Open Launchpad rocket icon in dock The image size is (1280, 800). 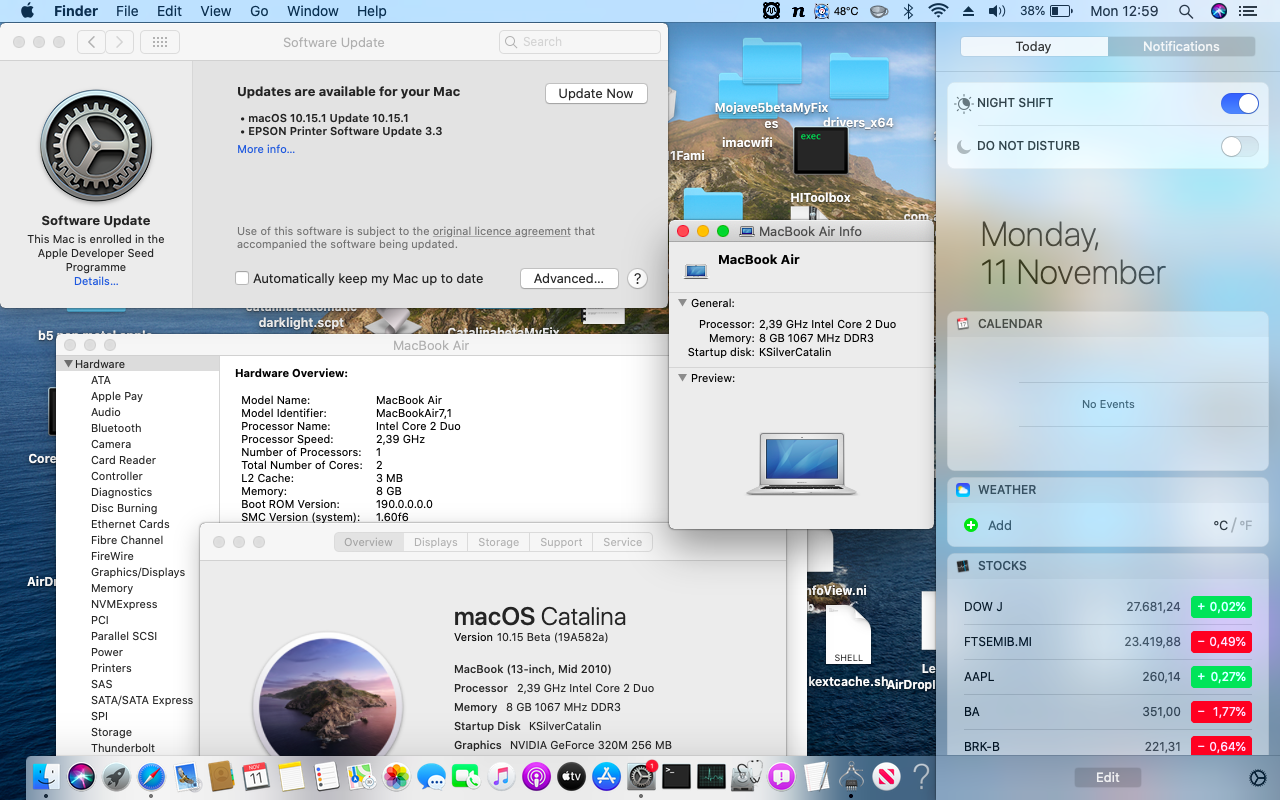tap(116, 775)
